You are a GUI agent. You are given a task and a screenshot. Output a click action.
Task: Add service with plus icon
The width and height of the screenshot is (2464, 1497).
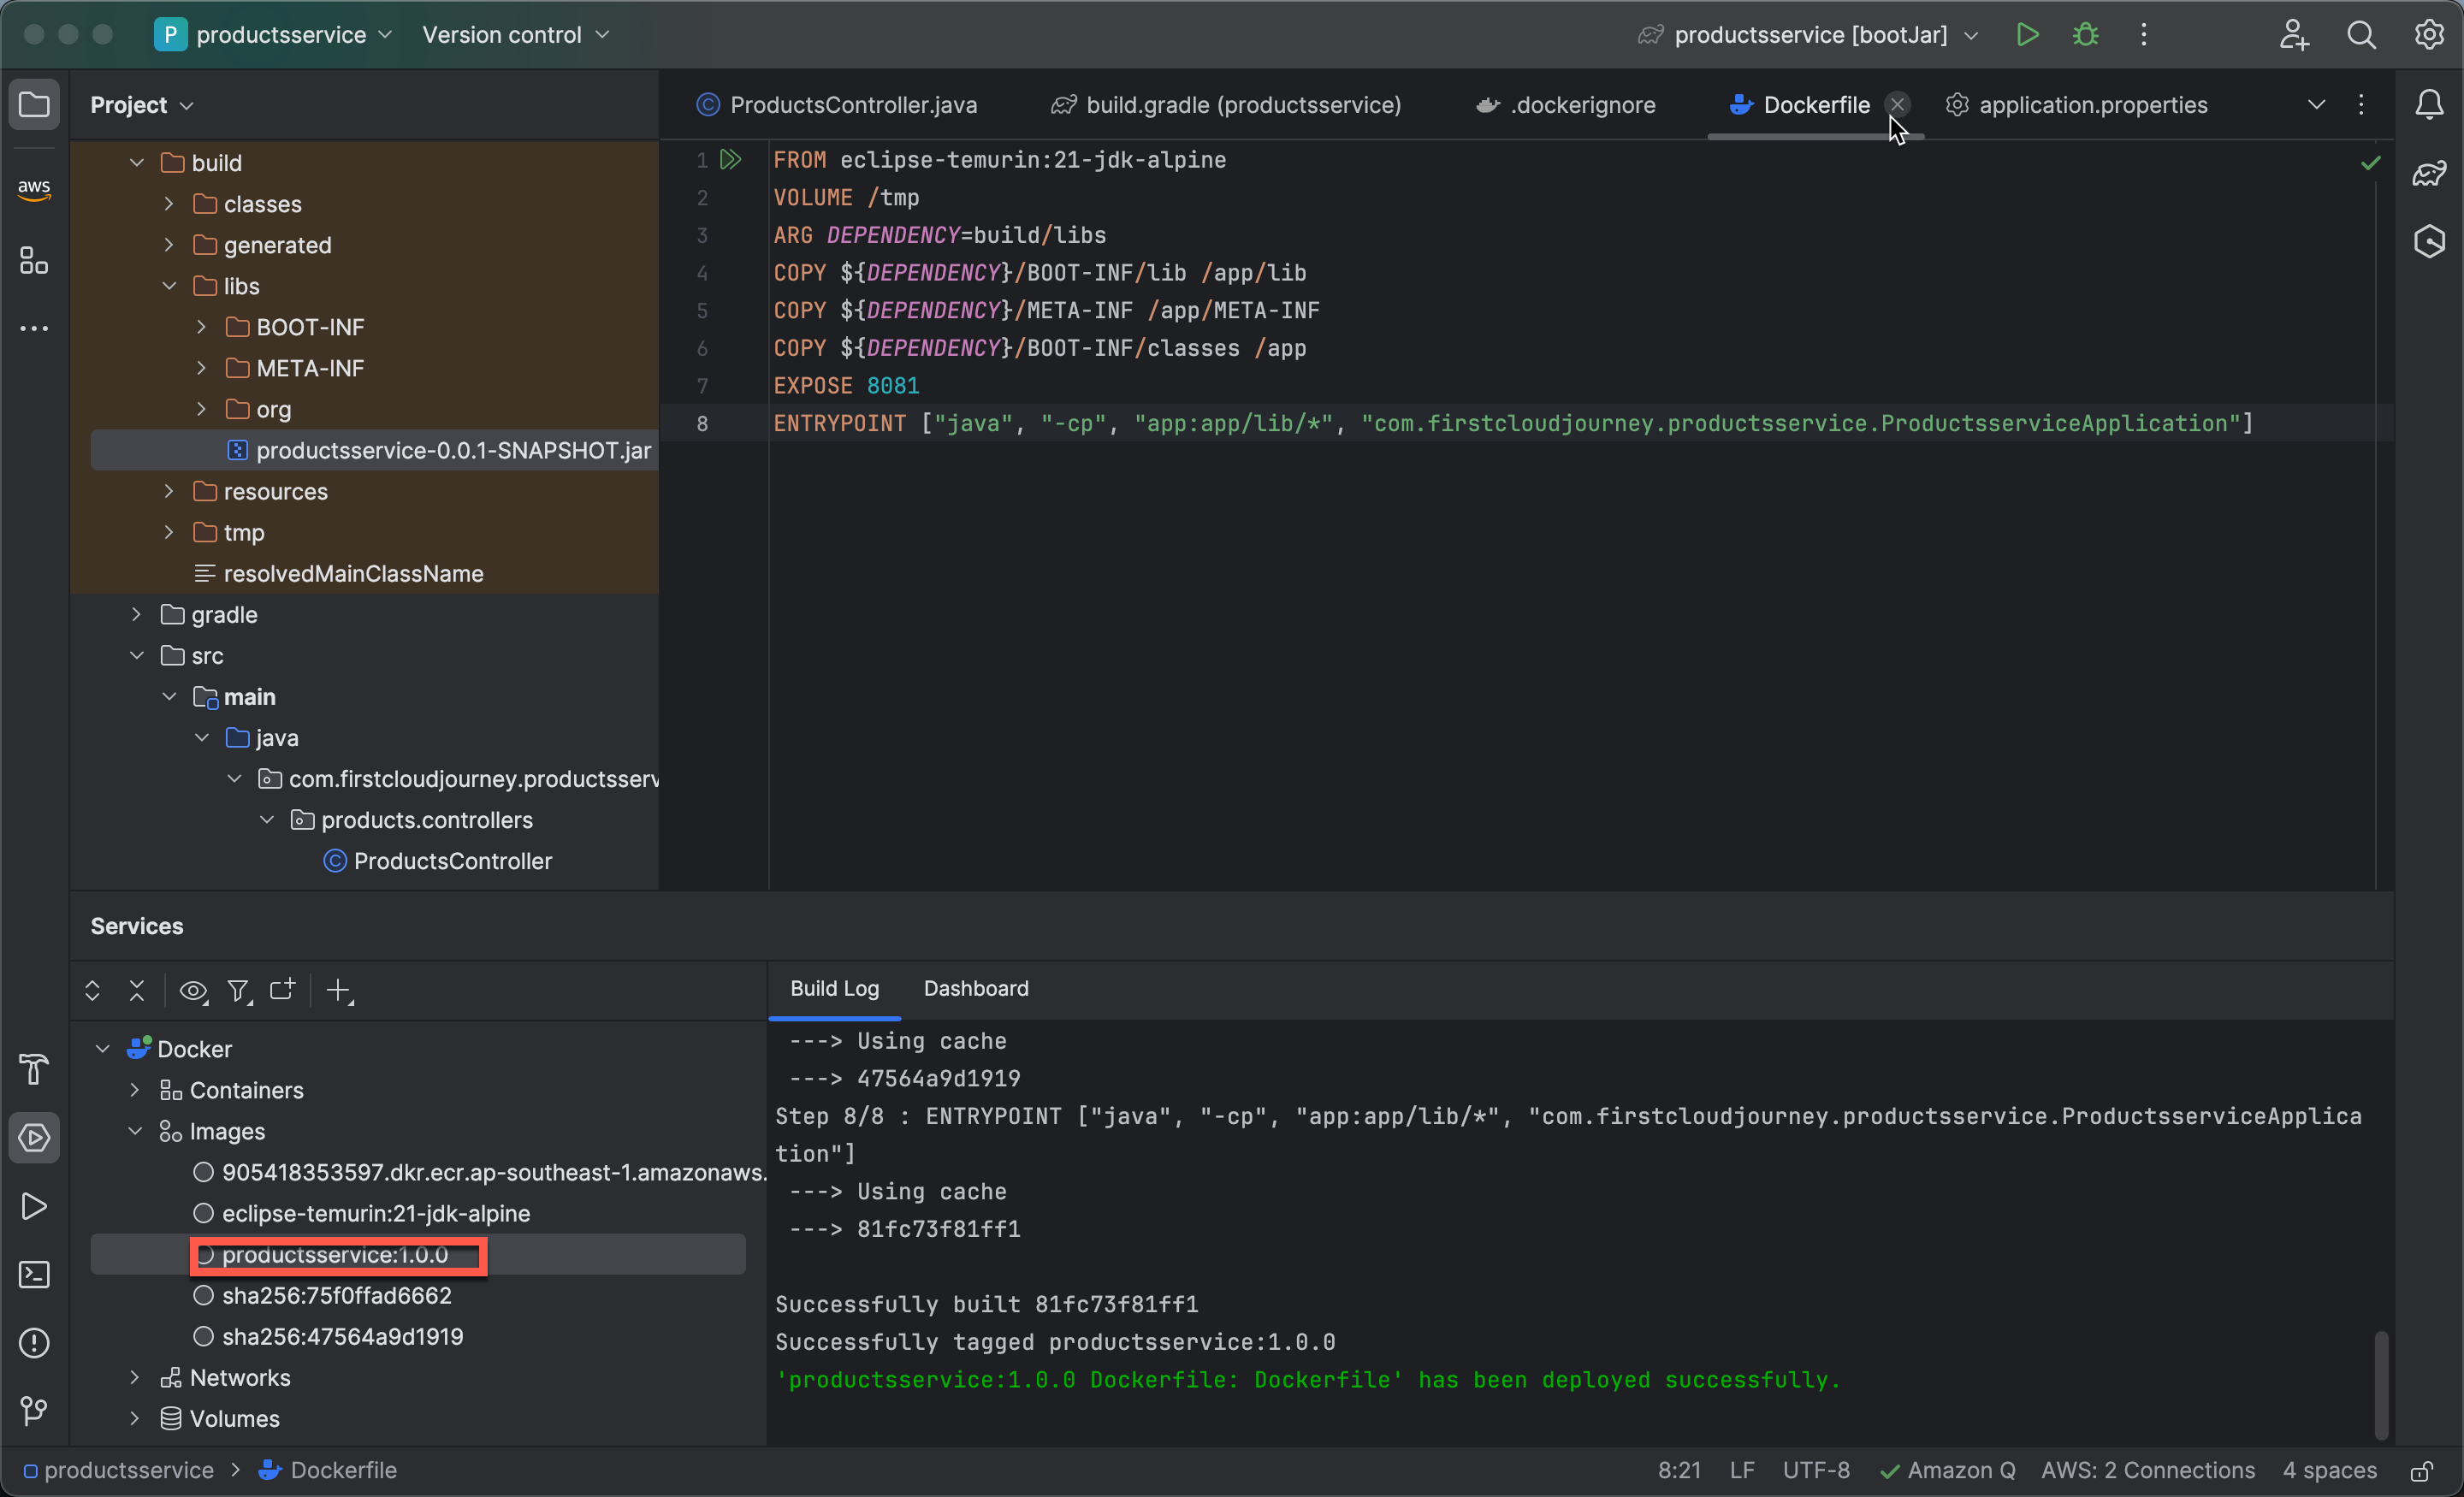point(340,990)
